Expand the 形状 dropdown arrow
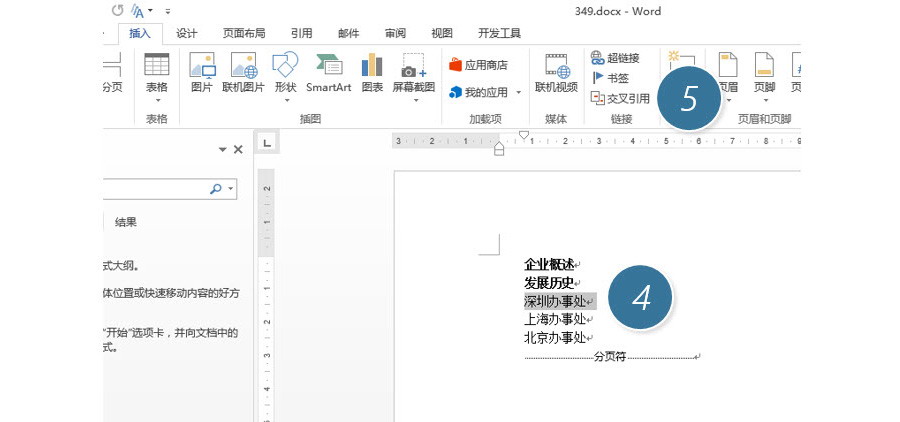 (x=286, y=100)
